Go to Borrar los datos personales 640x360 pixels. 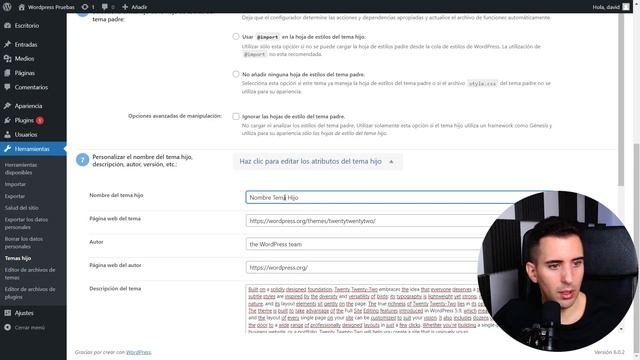click(24, 242)
